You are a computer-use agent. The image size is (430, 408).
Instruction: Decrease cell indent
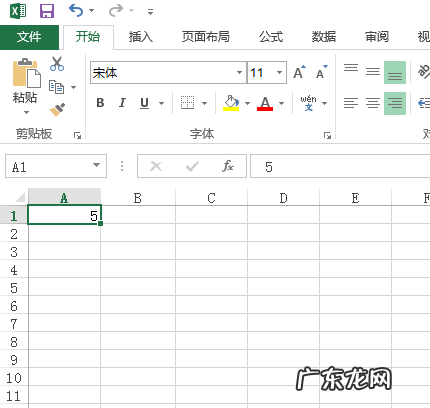424,103
